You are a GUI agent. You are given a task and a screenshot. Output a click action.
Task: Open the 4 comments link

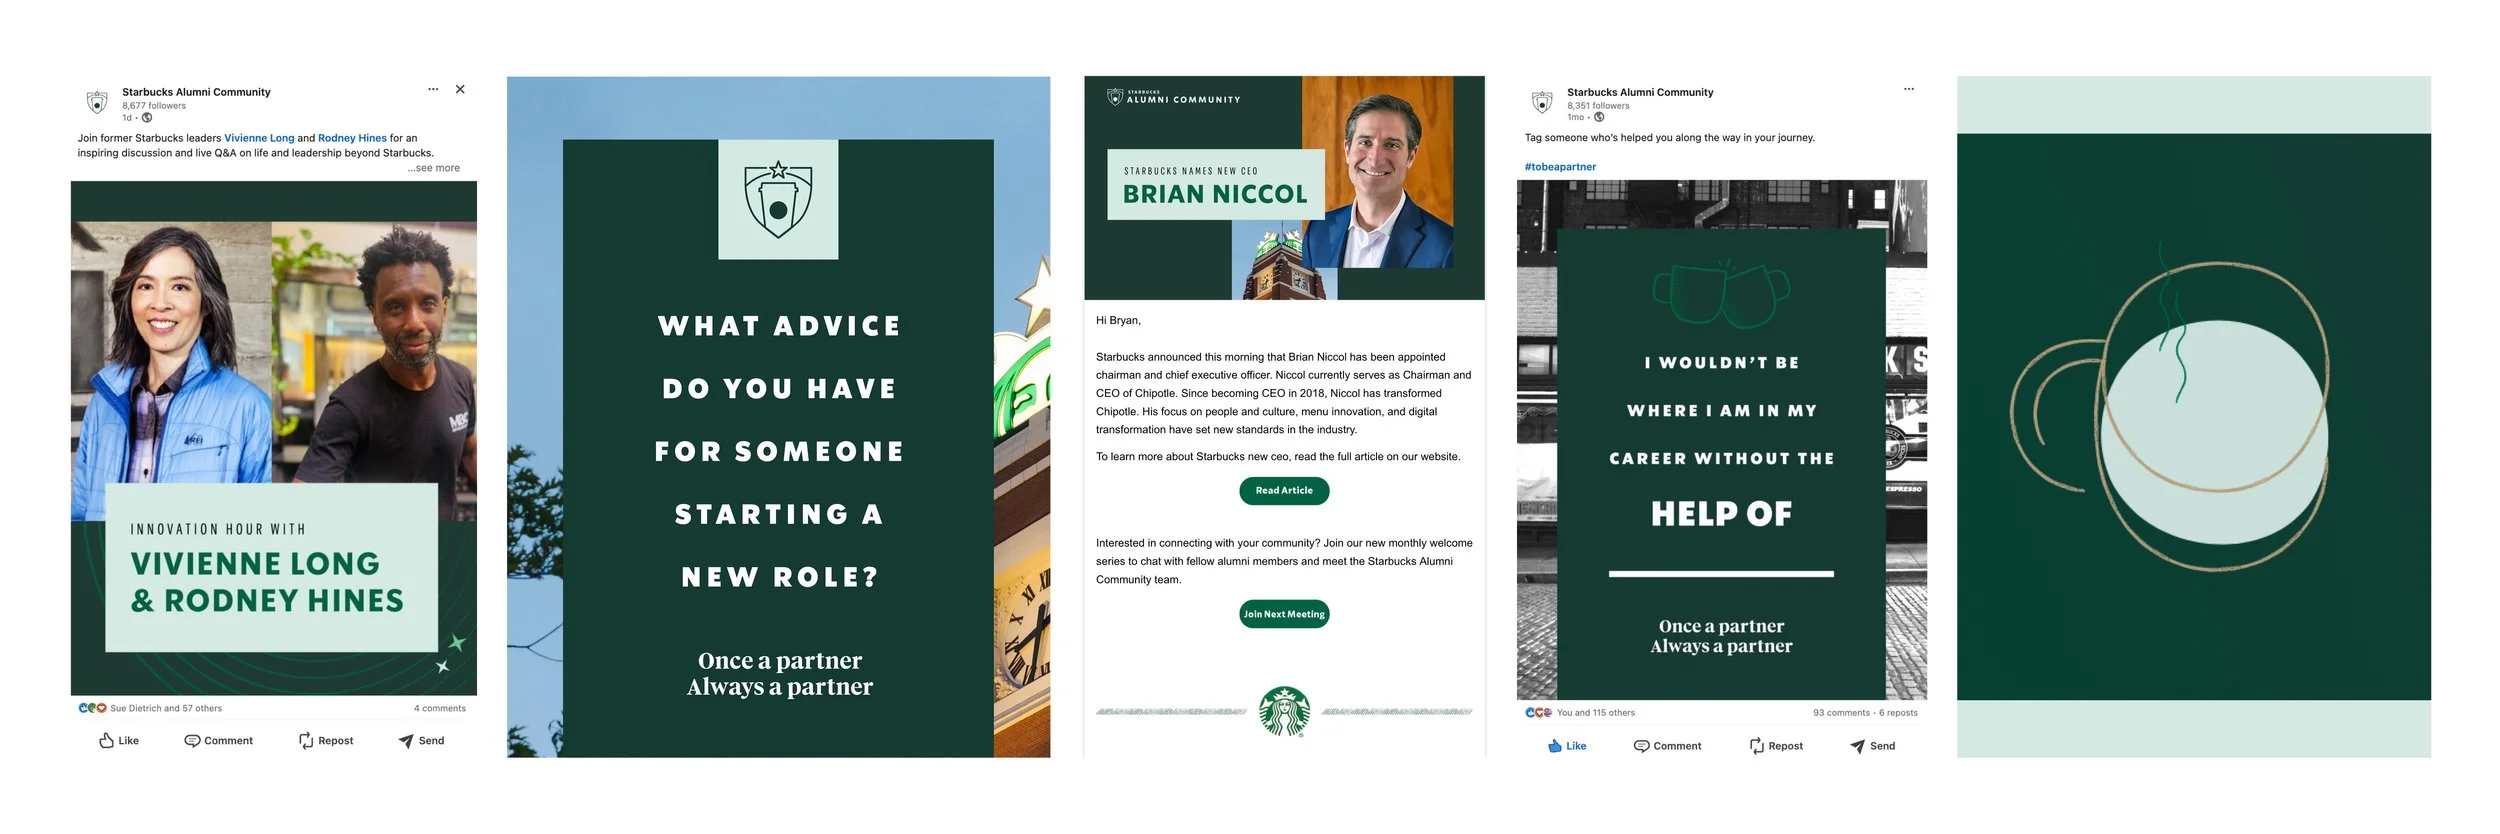coord(440,708)
